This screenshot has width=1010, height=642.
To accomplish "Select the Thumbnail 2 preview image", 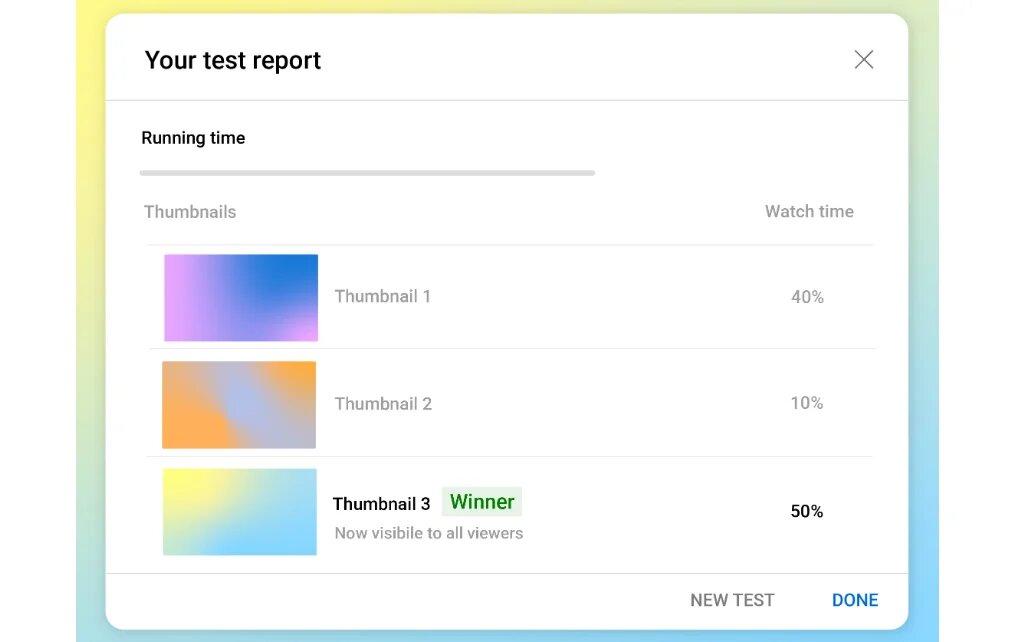I will 238,404.
